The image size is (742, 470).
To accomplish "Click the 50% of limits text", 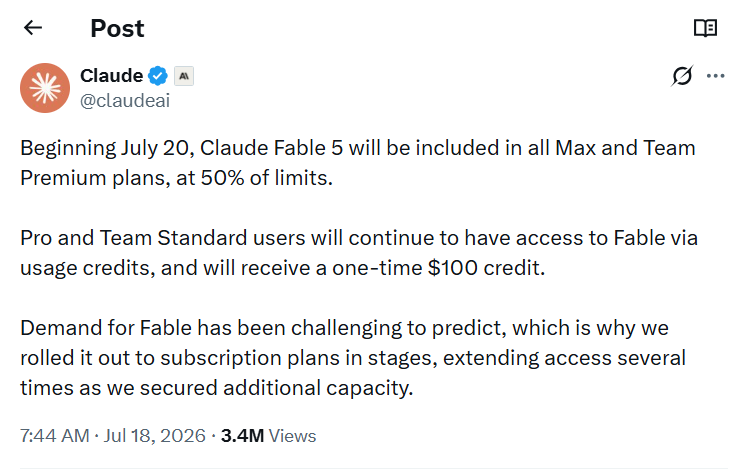I will tap(267, 178).
